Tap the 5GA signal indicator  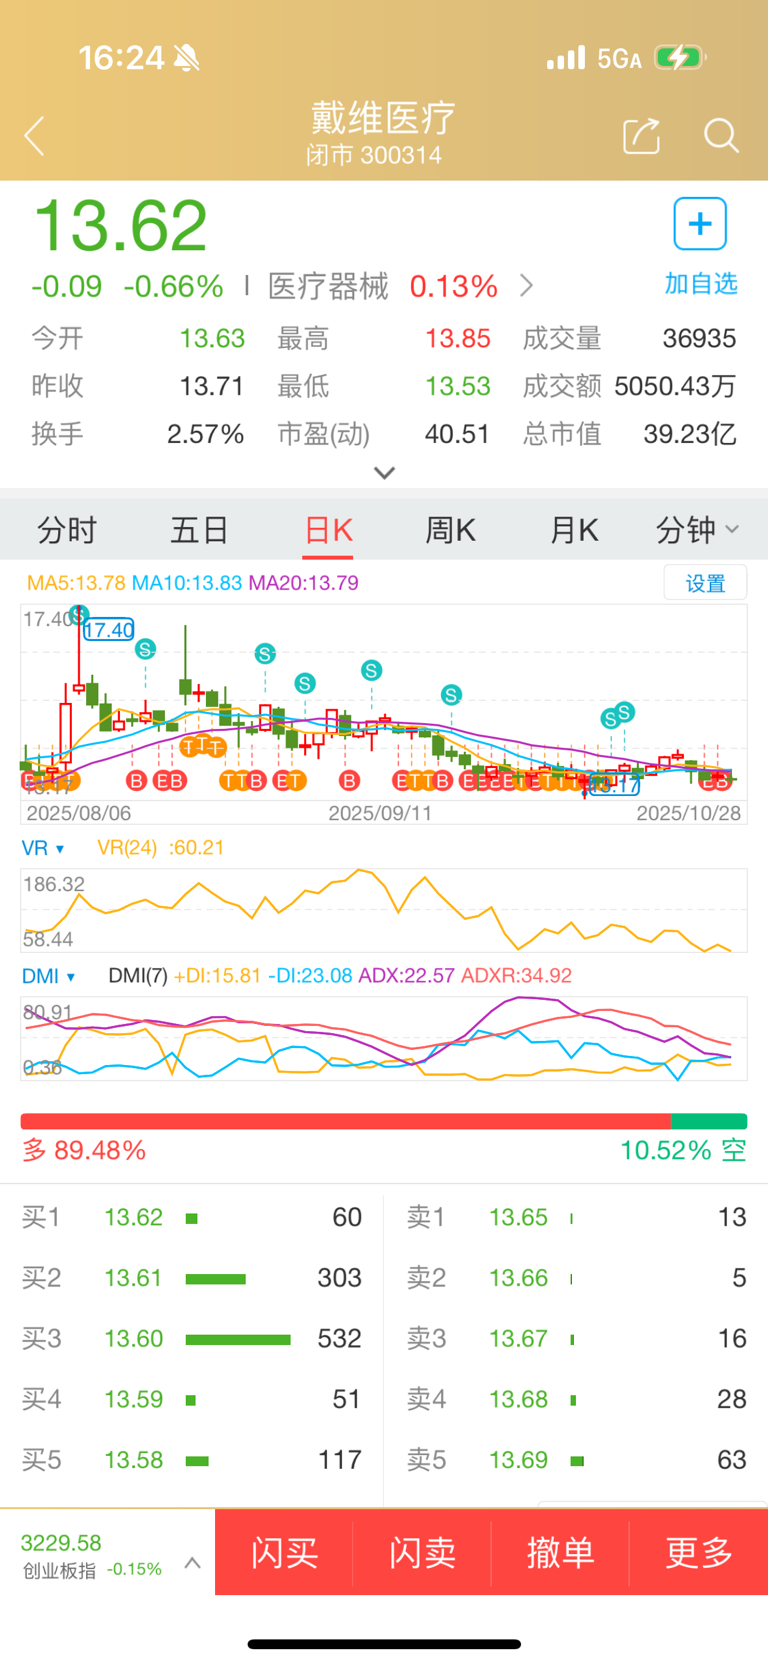(619, 59)
